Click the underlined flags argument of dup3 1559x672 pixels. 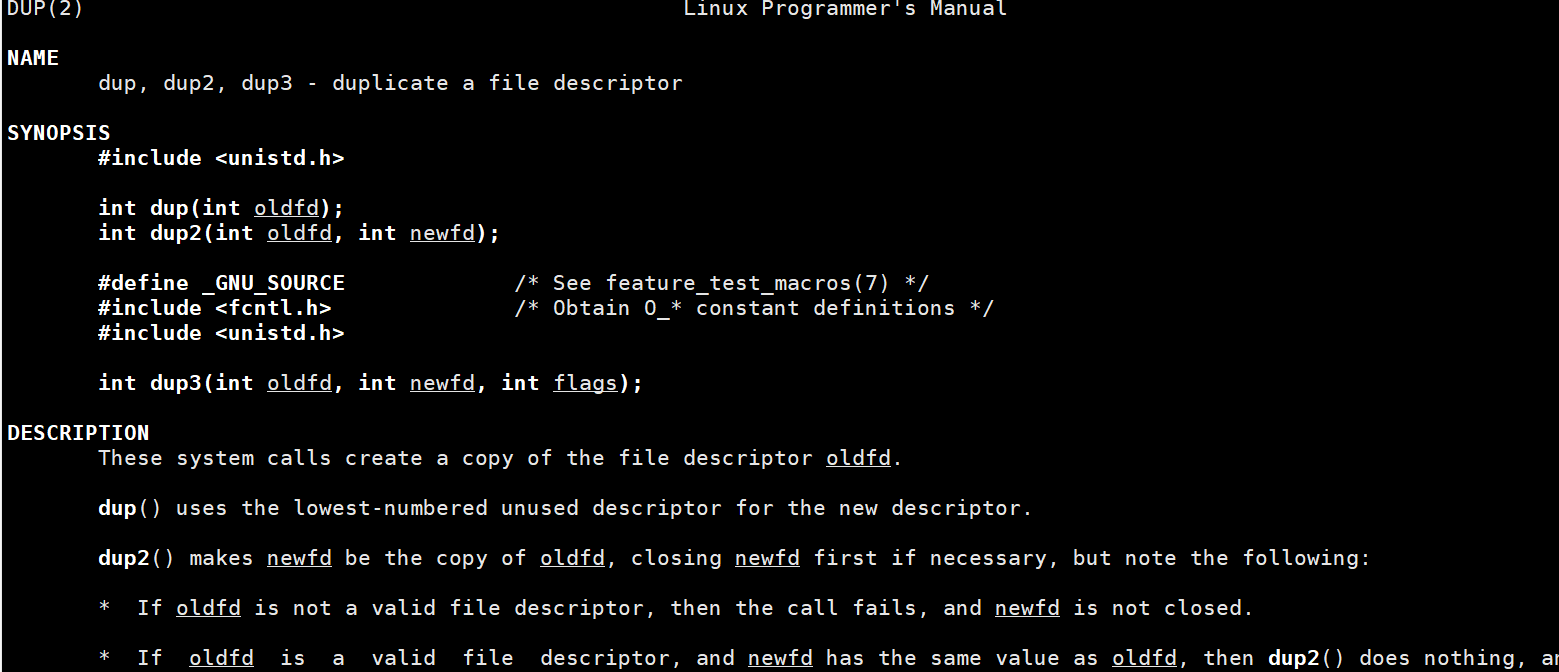click(585, 383)
